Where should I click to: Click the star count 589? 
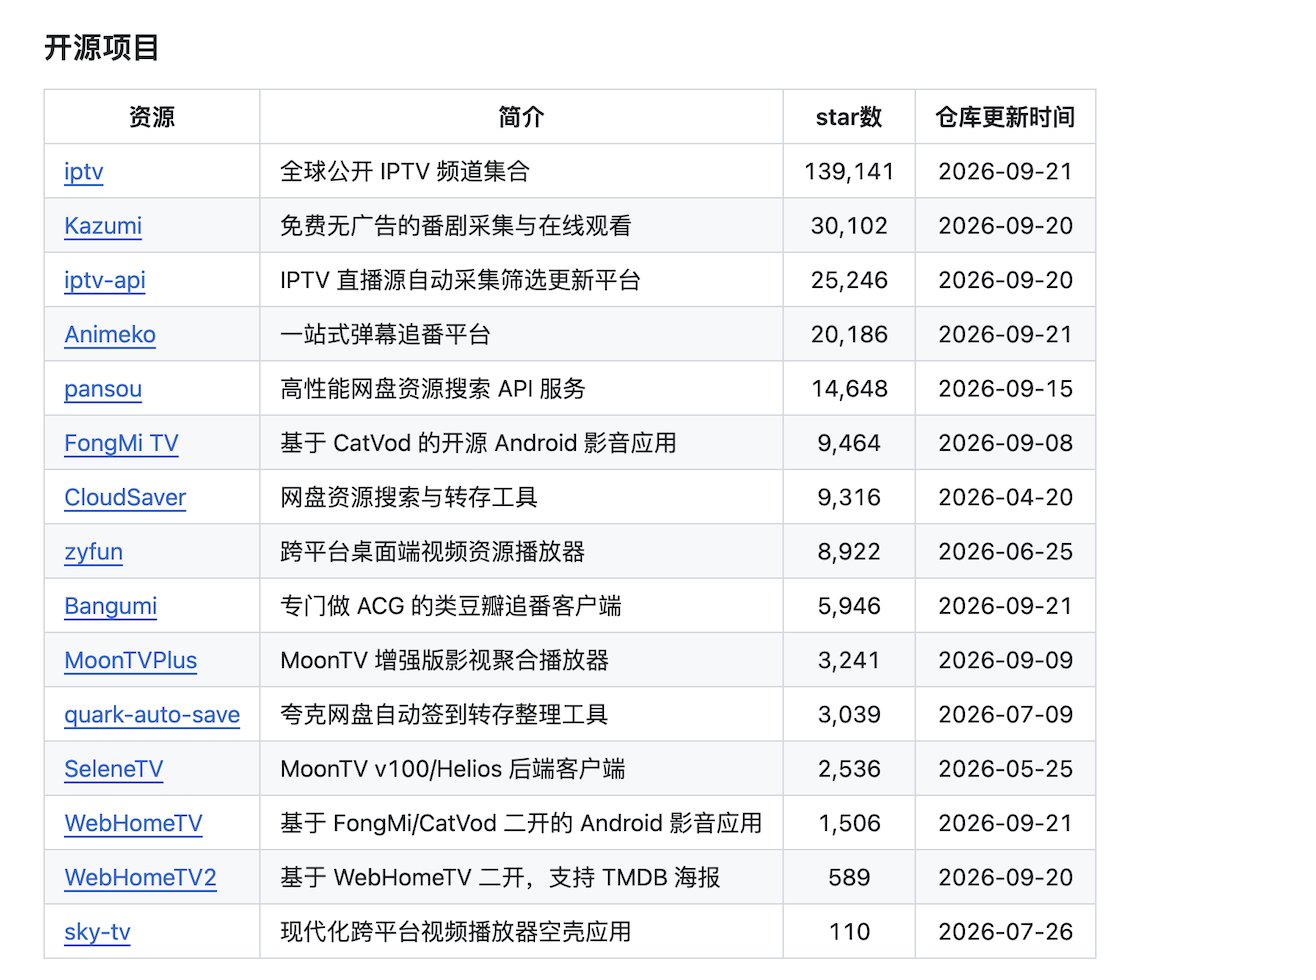(849, 878)
